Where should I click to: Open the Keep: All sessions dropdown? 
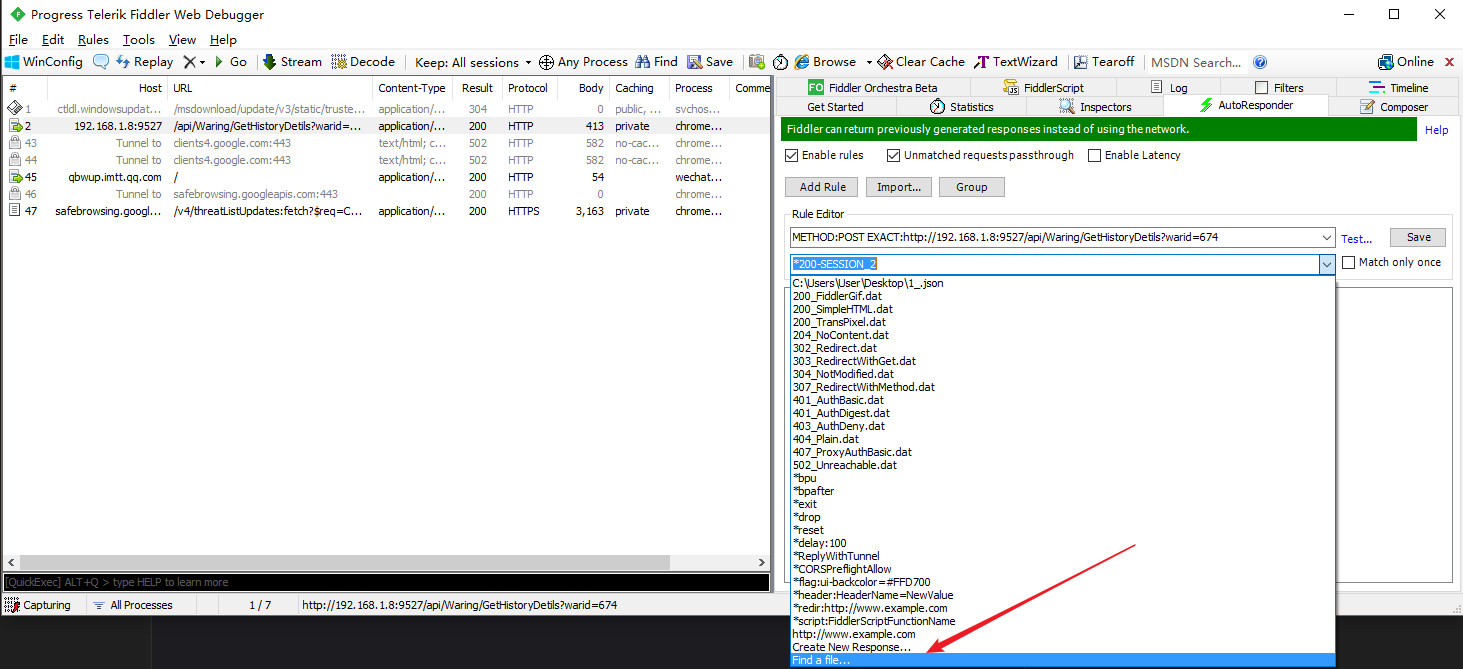(473, 62)
